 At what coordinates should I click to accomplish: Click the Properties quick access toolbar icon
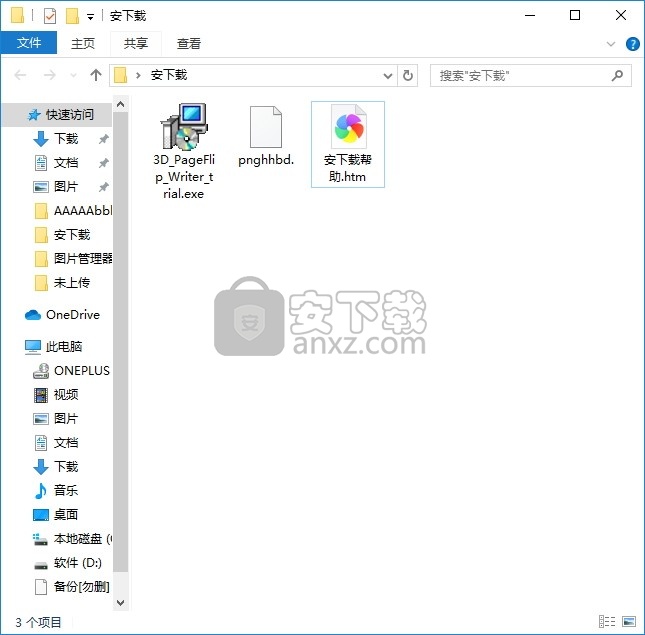click(x=50, y=16)
